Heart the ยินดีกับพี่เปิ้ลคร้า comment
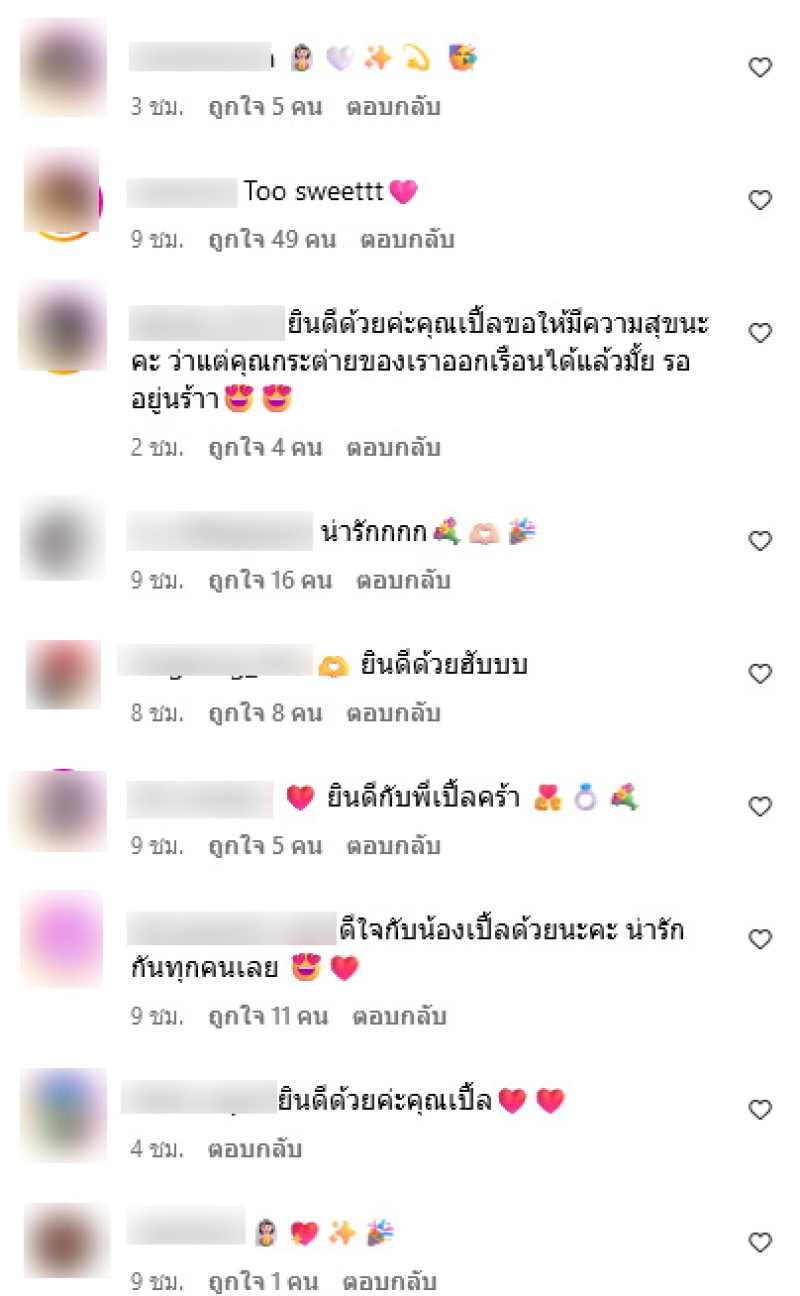Screen dimensions: 800x1296 [x=760, y=806]
